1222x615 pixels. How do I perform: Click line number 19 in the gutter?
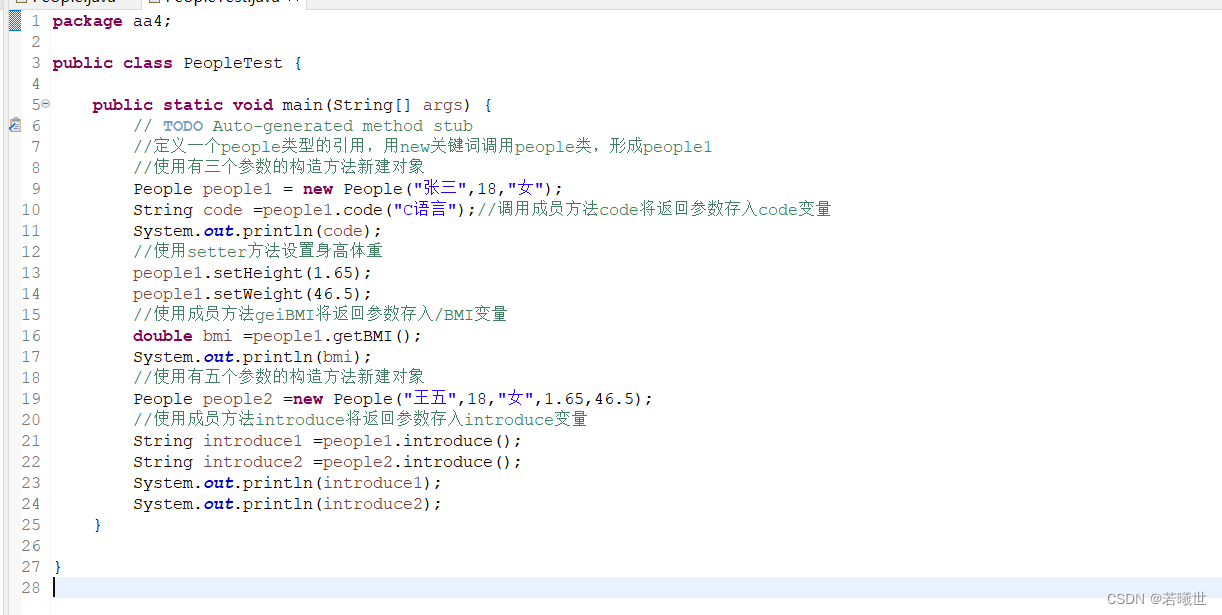(x=31, y=398)
